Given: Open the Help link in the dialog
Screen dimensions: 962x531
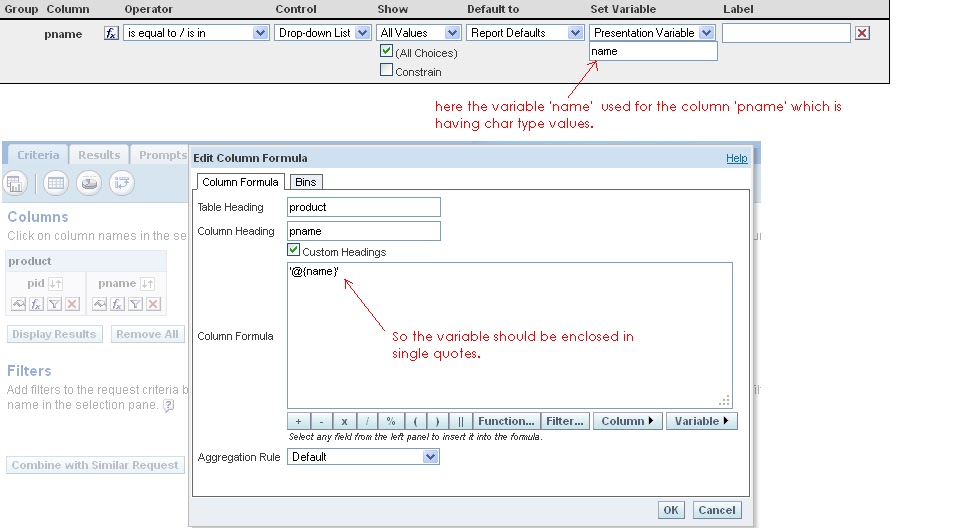Looking at the screenshot, I should pyautogui.click(x=736, y=158).
